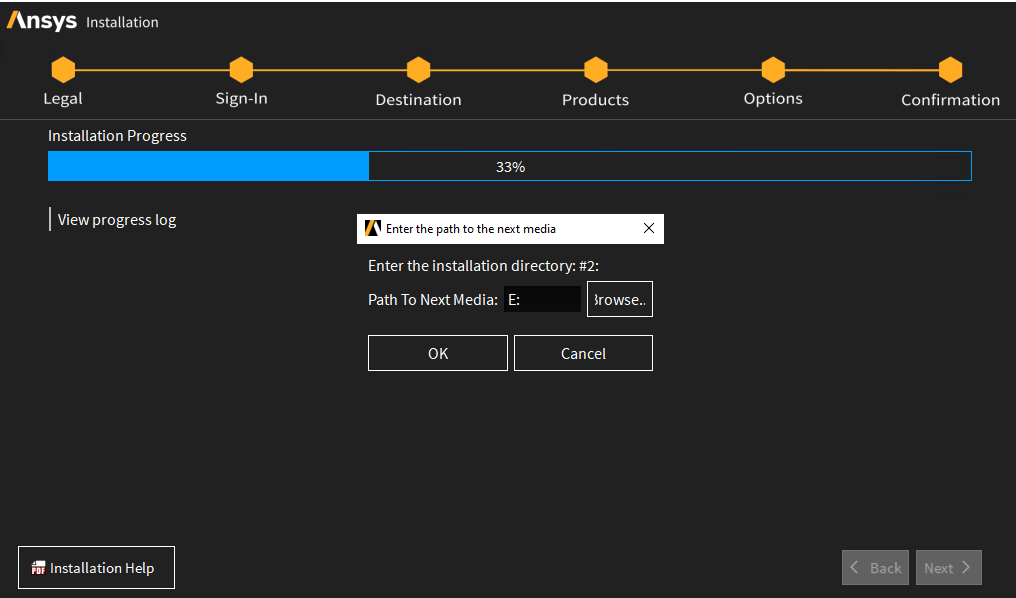This screenshot has width=1016, height=598.
Task: Click the Sign-In step hexagon marker
Action: (x=241, y=70)
